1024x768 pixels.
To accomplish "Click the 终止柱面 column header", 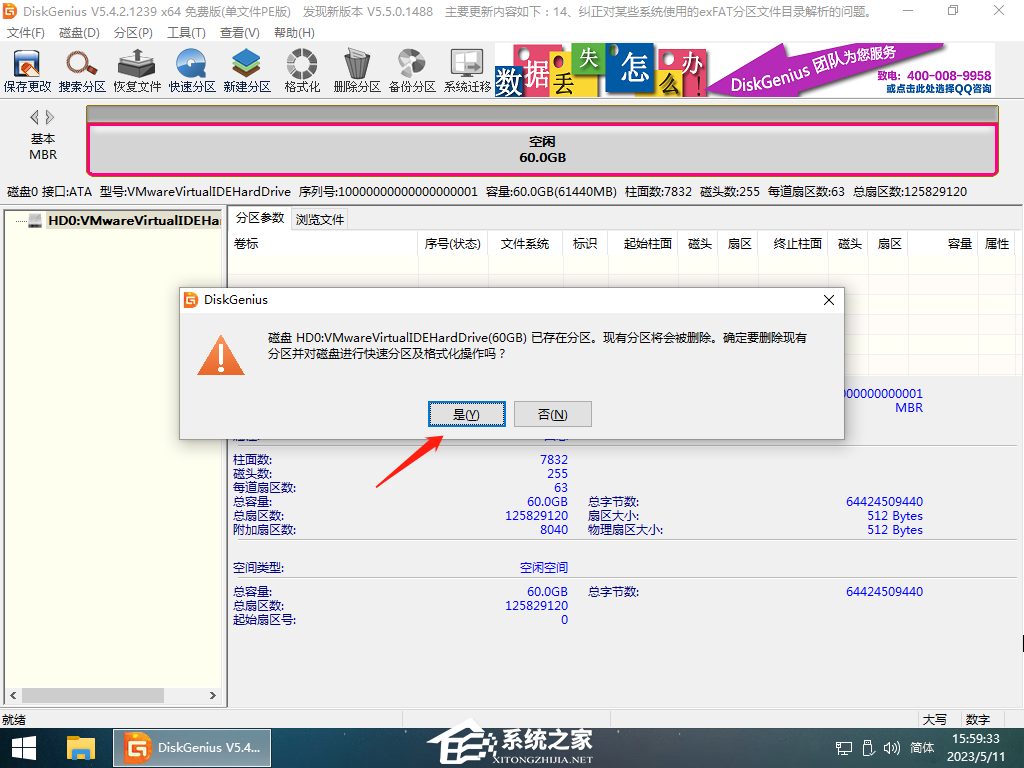I will tap(793, 244).
